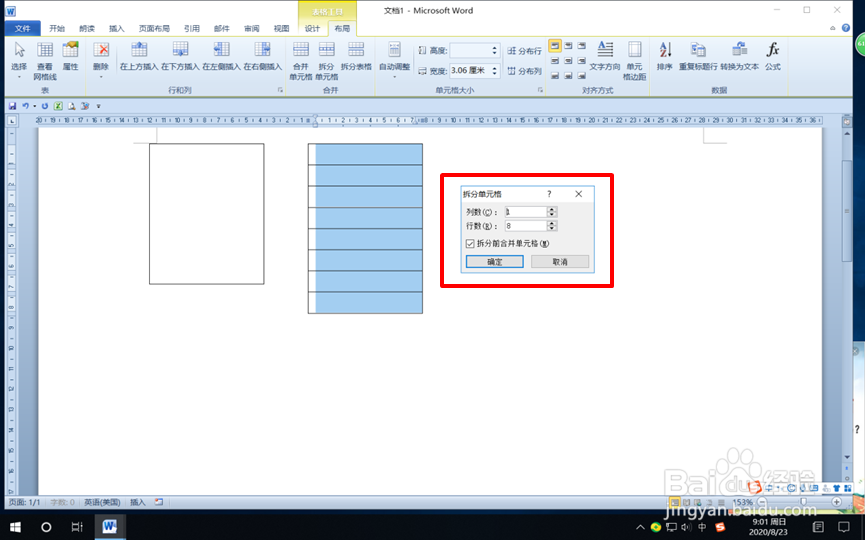Select the top-center cell alignment icon
The height and width of the screenshot is (540, 865).
568,46
